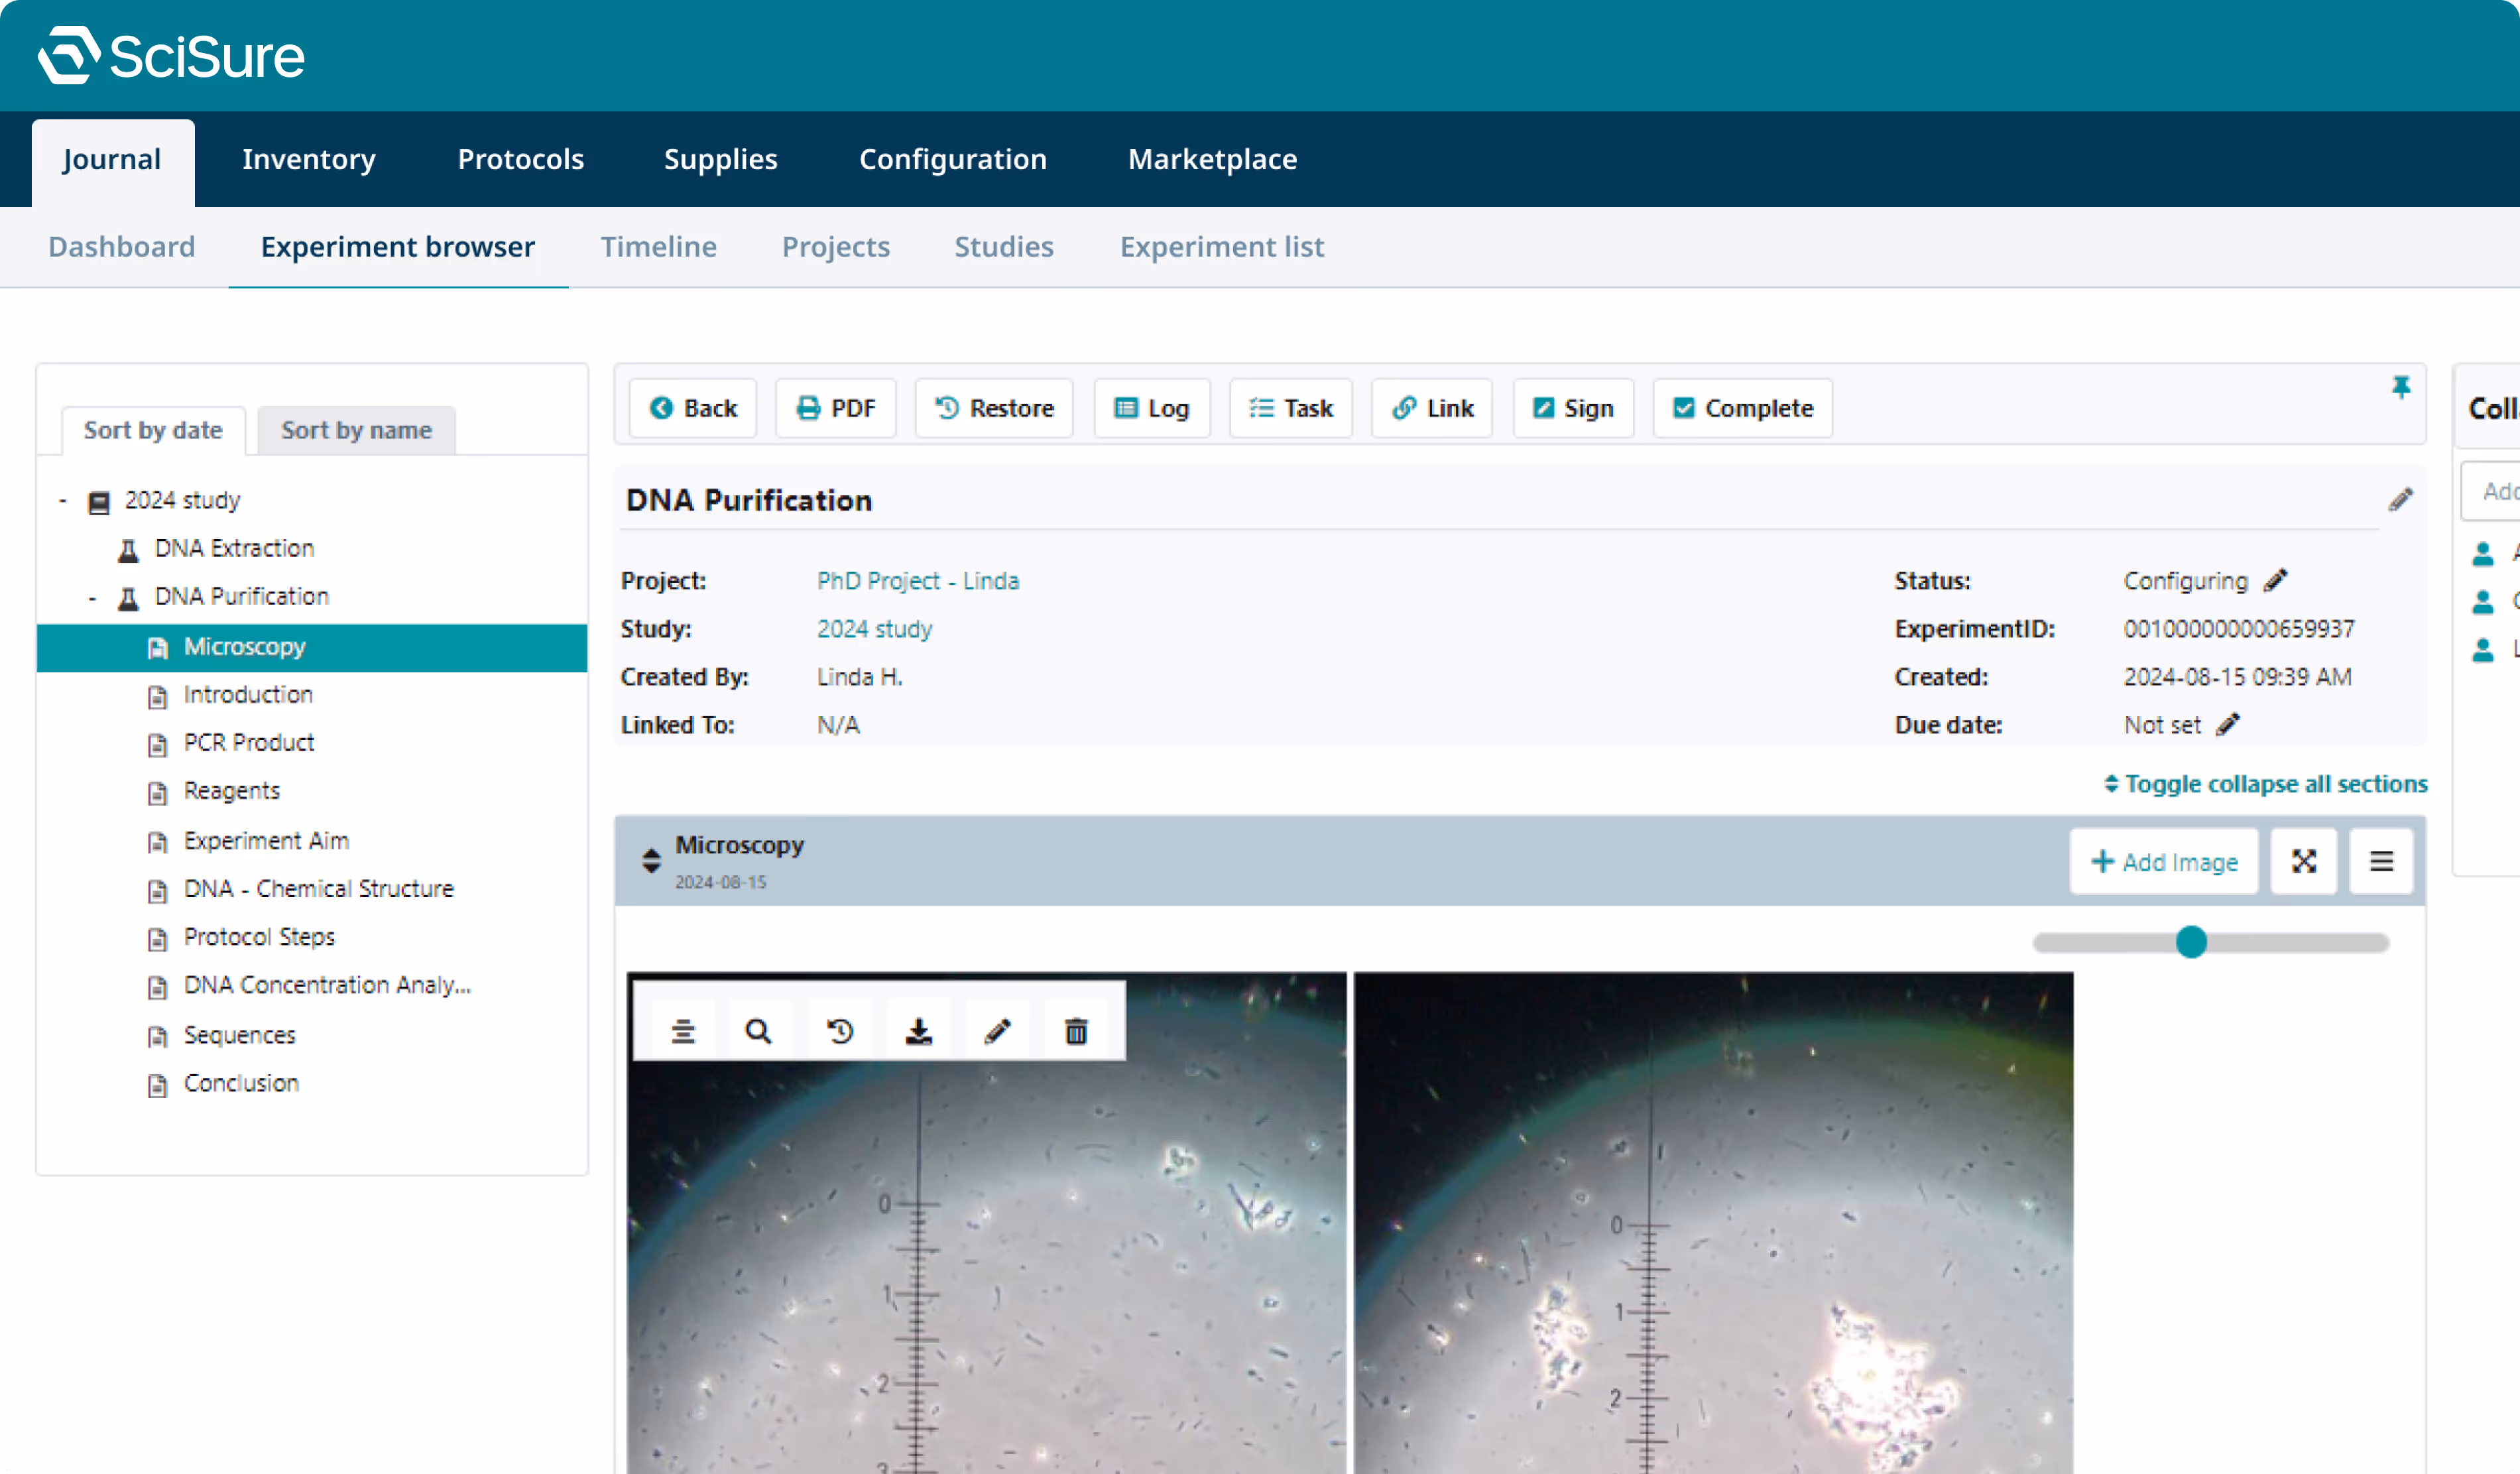
Task: Collapse the 2024 study tree node
Action: click(x=63, y=500)
